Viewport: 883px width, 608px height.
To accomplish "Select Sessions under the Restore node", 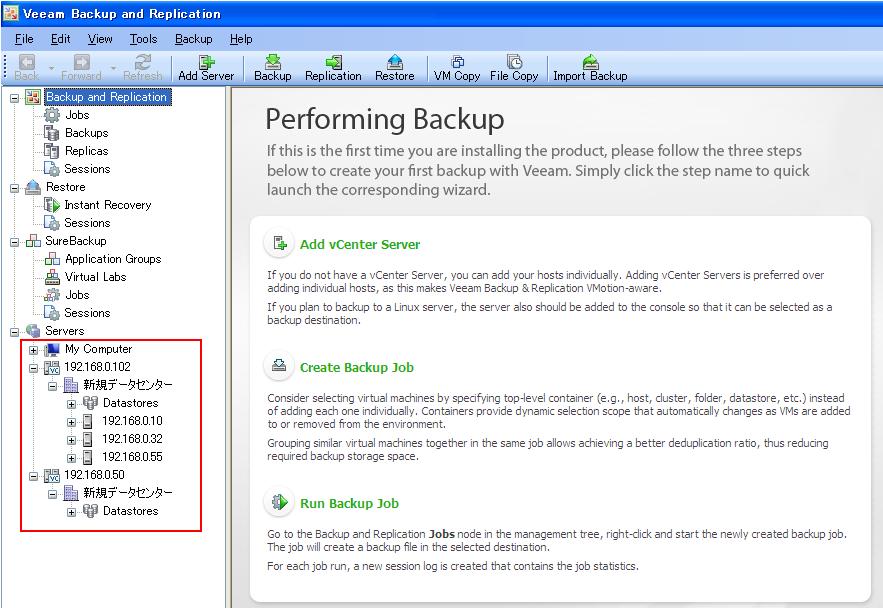I will click(87, 223).
